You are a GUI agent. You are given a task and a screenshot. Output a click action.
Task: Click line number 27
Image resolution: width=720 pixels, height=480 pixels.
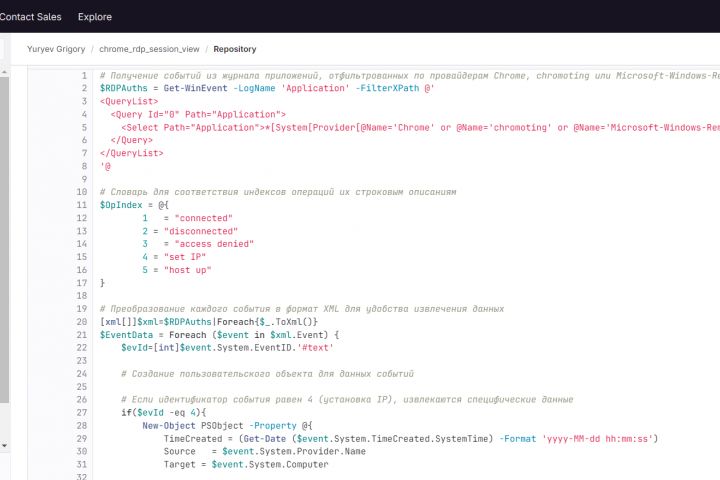pyautogui.click(x=82, y=412)
